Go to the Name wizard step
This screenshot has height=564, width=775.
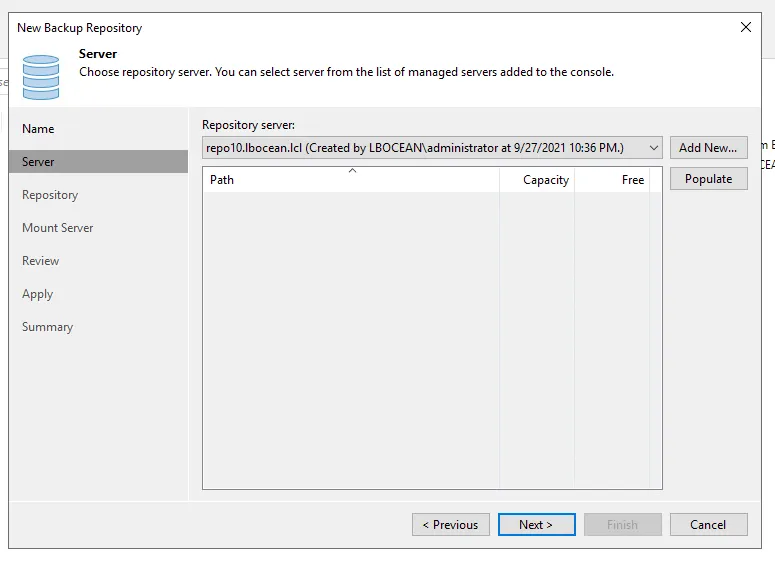39,129
